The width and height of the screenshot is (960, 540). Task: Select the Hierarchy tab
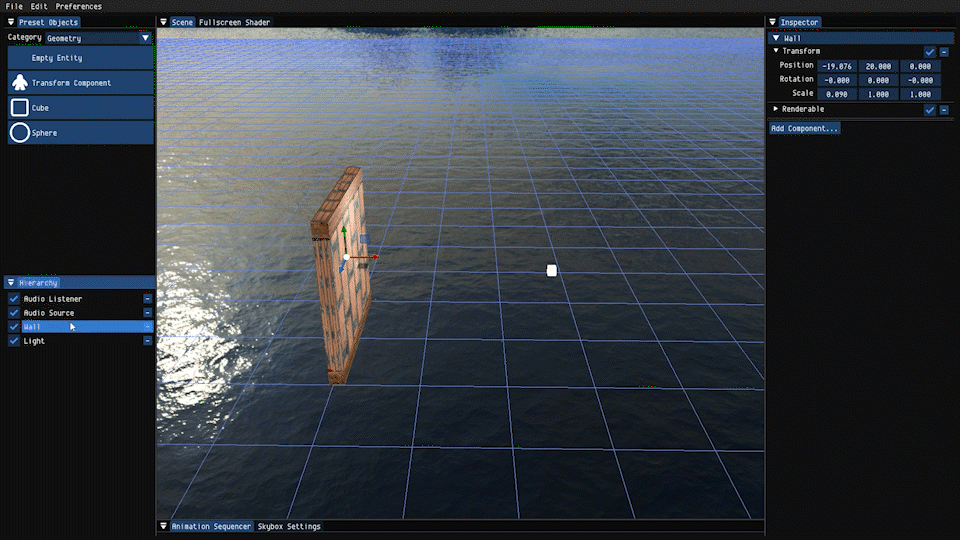pos(38,282)
